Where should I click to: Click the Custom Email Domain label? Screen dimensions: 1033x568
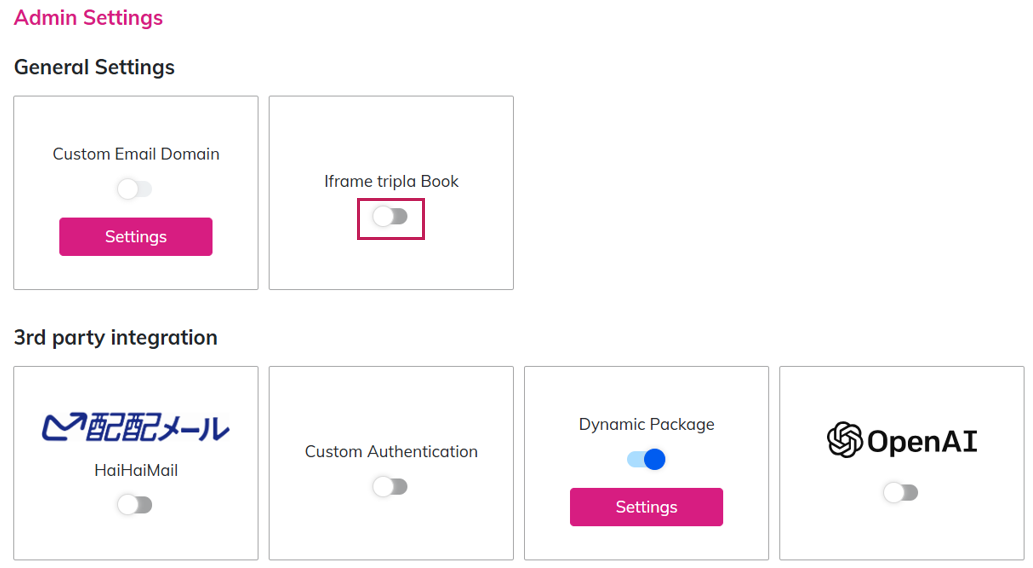click(x=136, y=154)
